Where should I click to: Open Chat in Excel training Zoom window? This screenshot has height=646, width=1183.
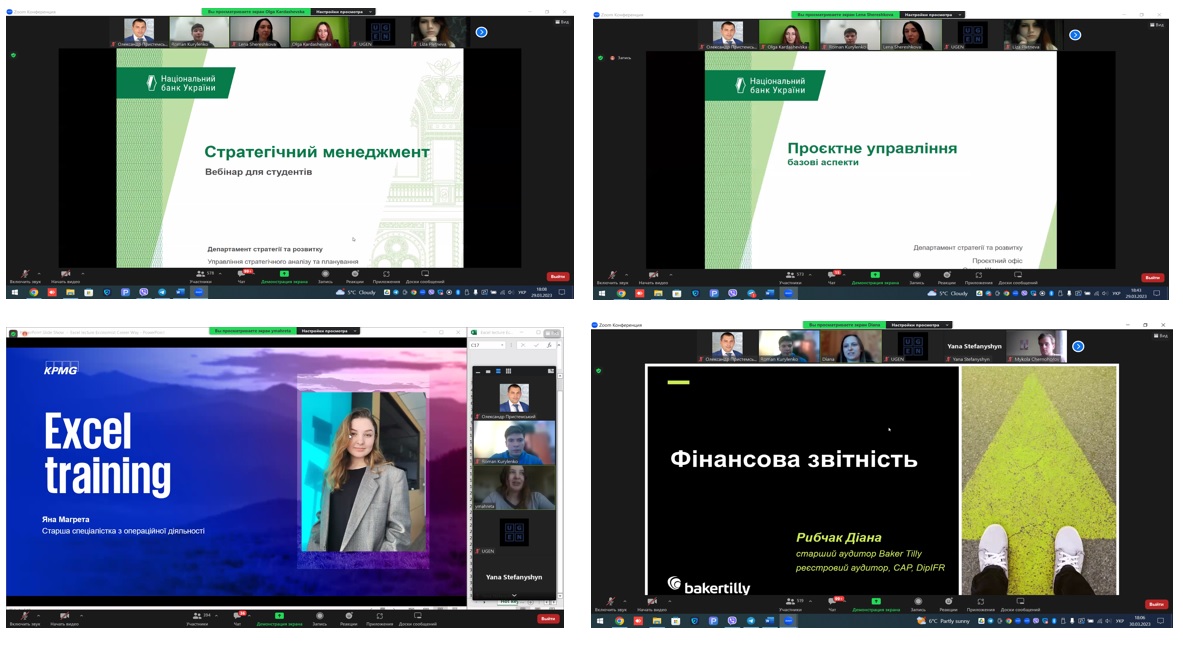pos(238,618)
